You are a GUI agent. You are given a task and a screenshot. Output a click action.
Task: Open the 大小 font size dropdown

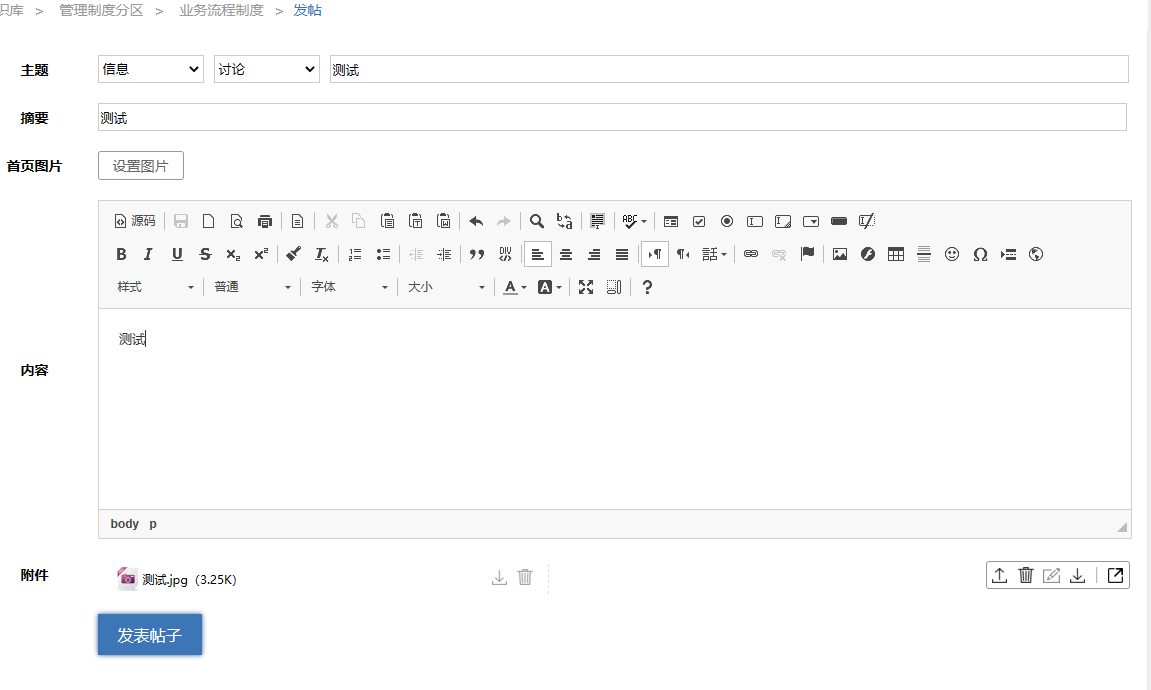point(446,287)
